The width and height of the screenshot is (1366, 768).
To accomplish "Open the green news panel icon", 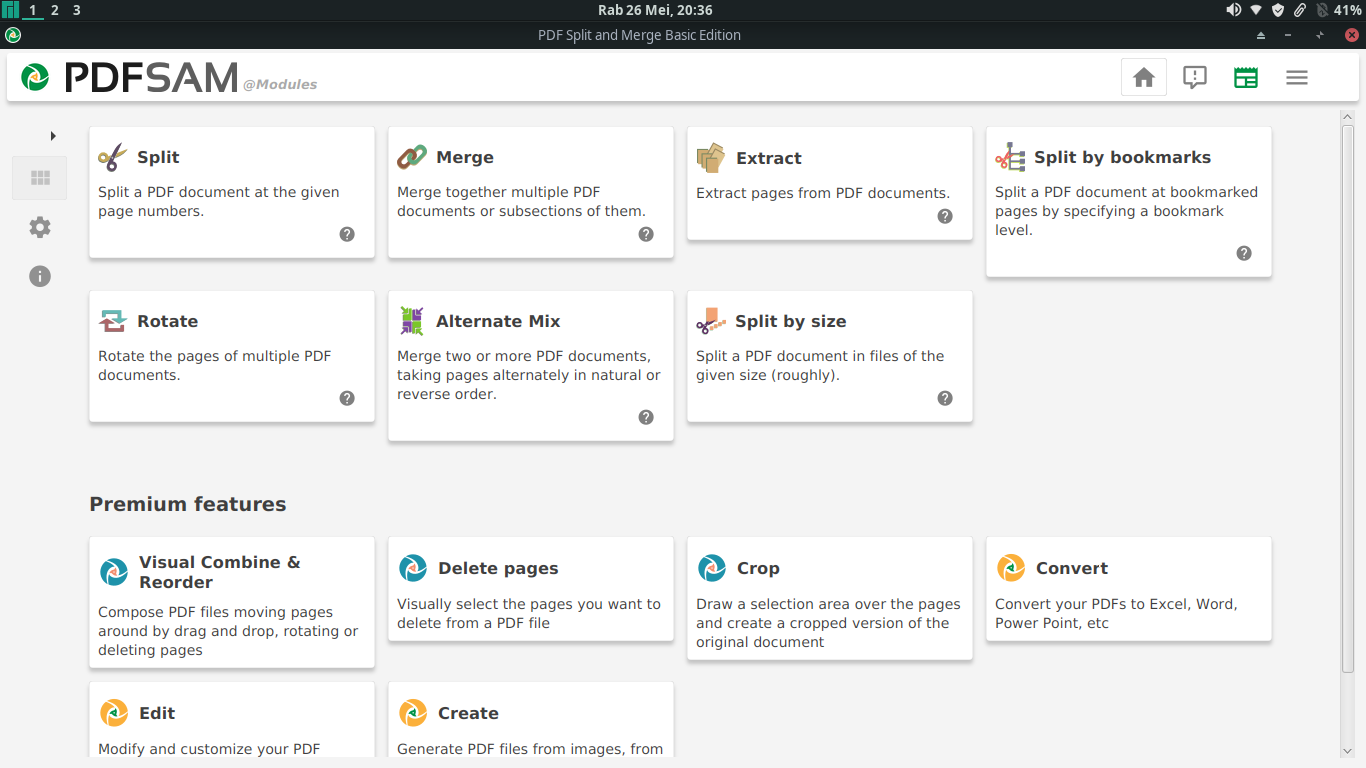I will [x=1246, y=77].
